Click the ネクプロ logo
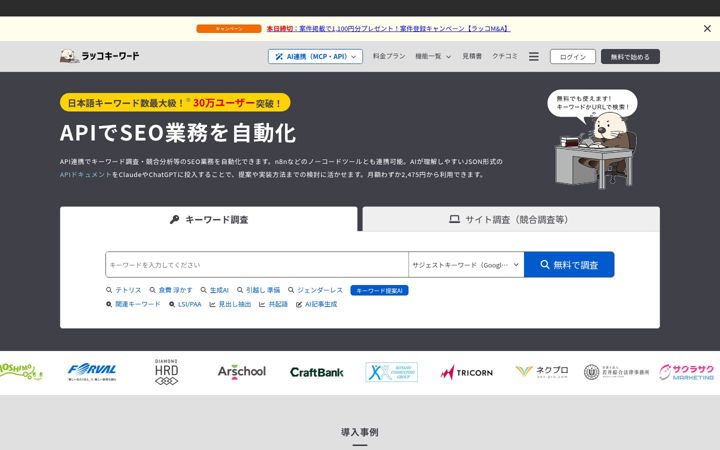This screenshot has width=720, height=450. tap(542, 372)
